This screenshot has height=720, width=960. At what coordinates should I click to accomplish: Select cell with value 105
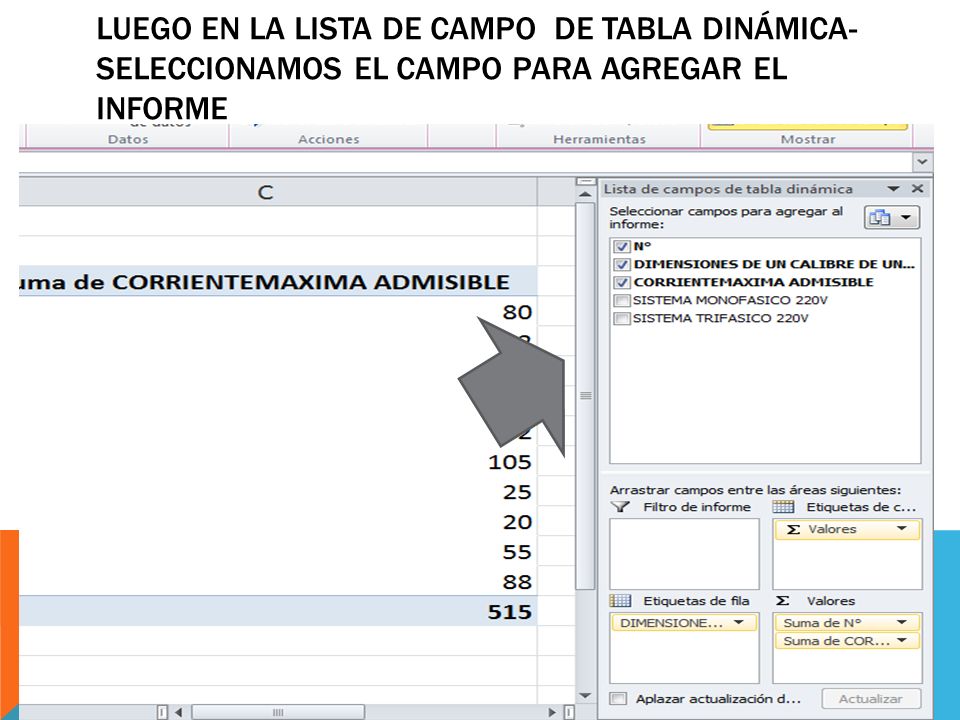tap(278, 462)
